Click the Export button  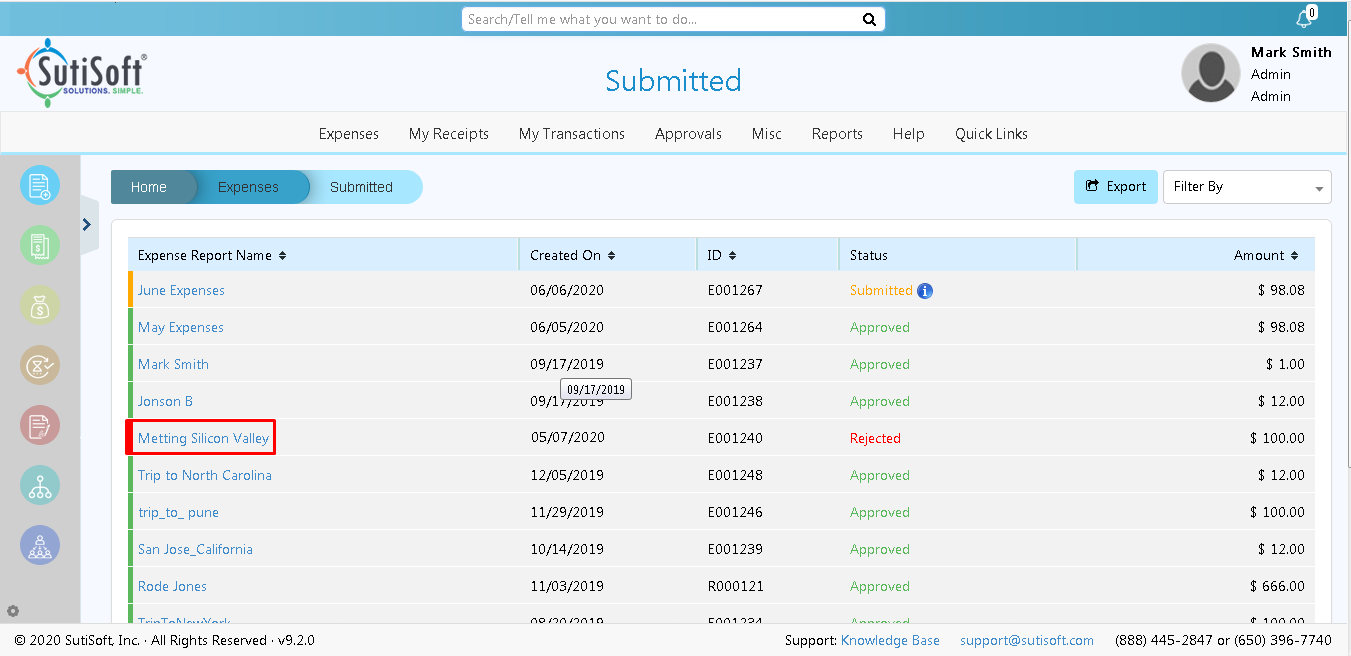(1115, 187)
